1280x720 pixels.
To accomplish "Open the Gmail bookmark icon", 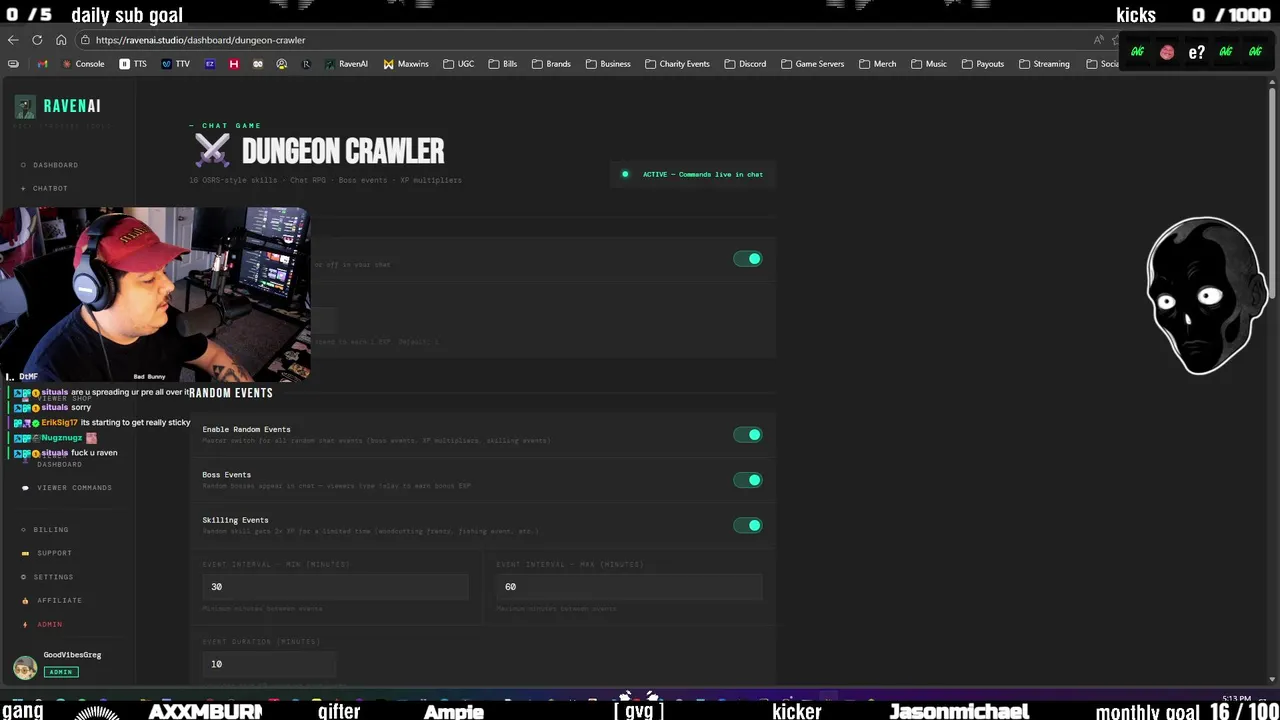I will (42, 64).
